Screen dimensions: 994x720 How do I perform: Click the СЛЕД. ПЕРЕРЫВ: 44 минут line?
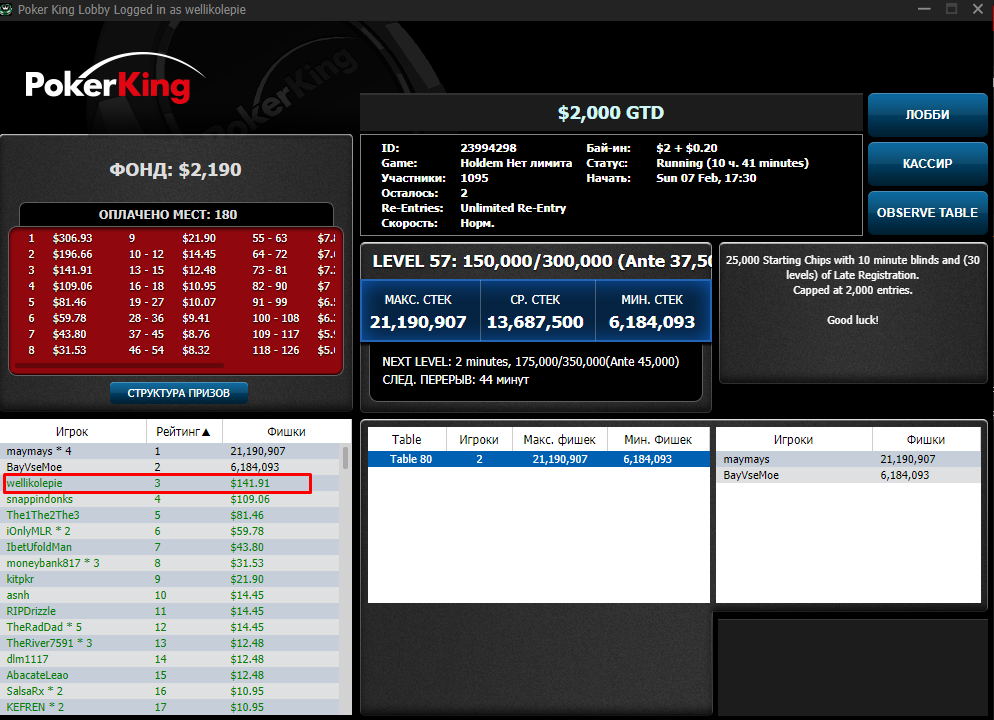point(455,380)
